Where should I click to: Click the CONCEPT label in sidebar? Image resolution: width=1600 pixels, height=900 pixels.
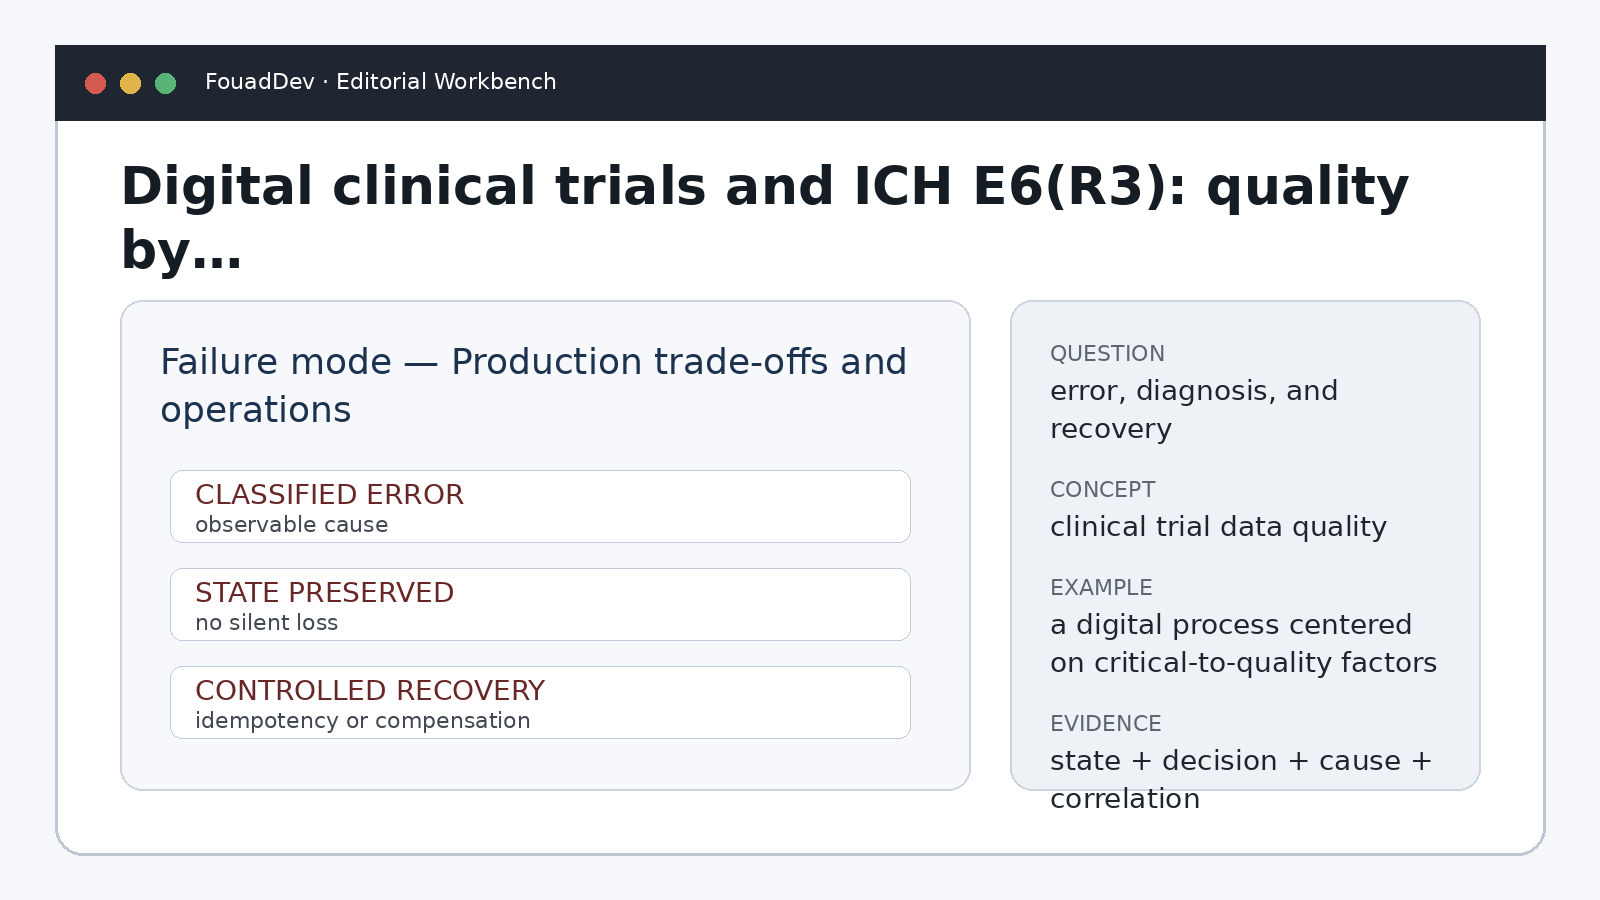1102,490
